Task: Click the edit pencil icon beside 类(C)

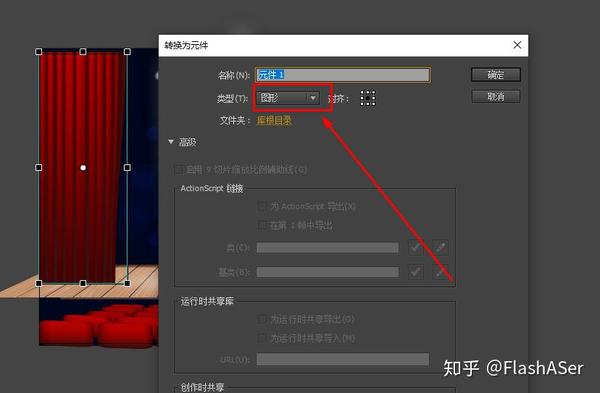Action: (440, 248)
